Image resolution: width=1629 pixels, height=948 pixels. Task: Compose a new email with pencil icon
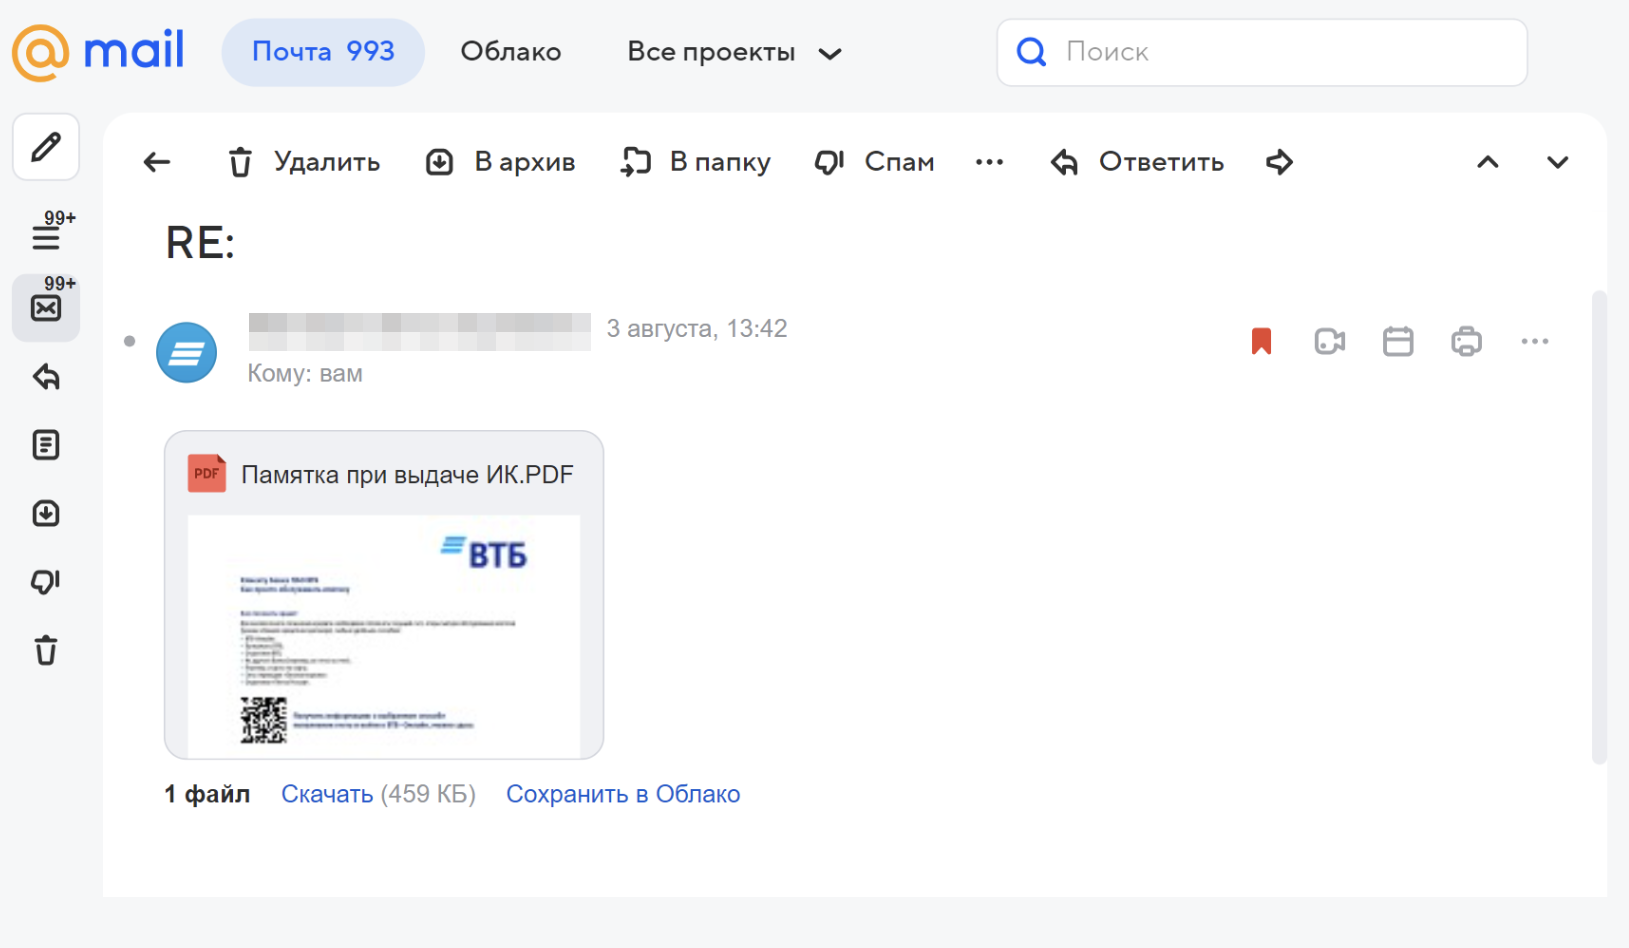point(46,147)
